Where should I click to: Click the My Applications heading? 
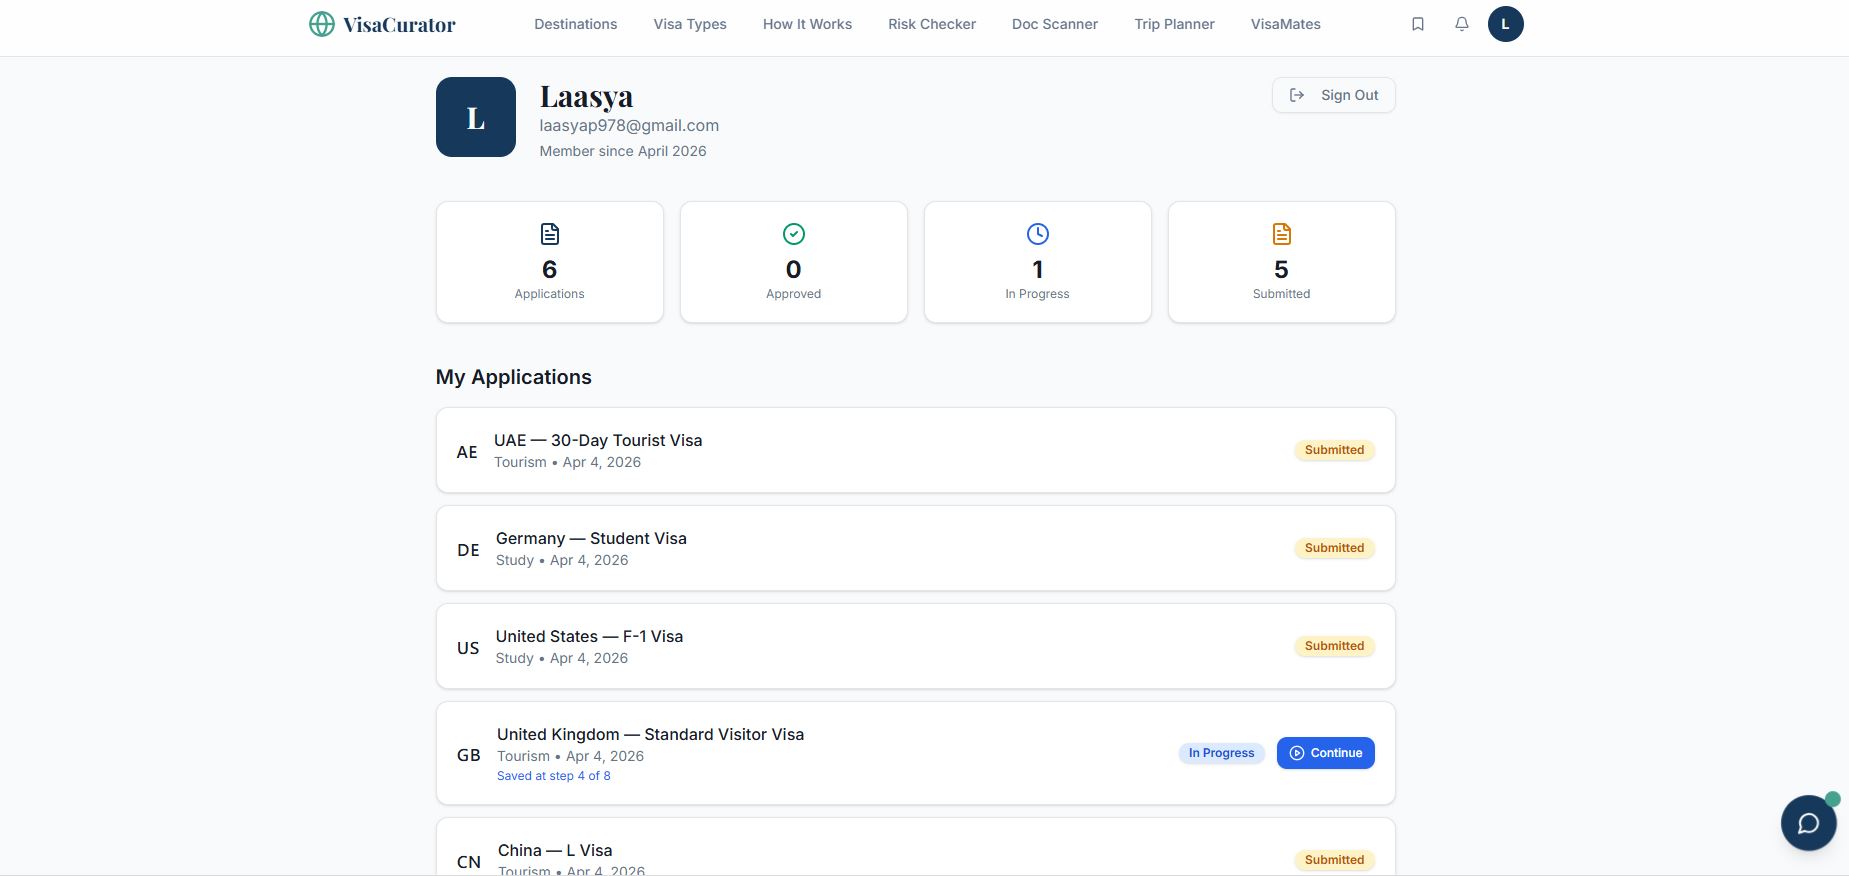514,377
